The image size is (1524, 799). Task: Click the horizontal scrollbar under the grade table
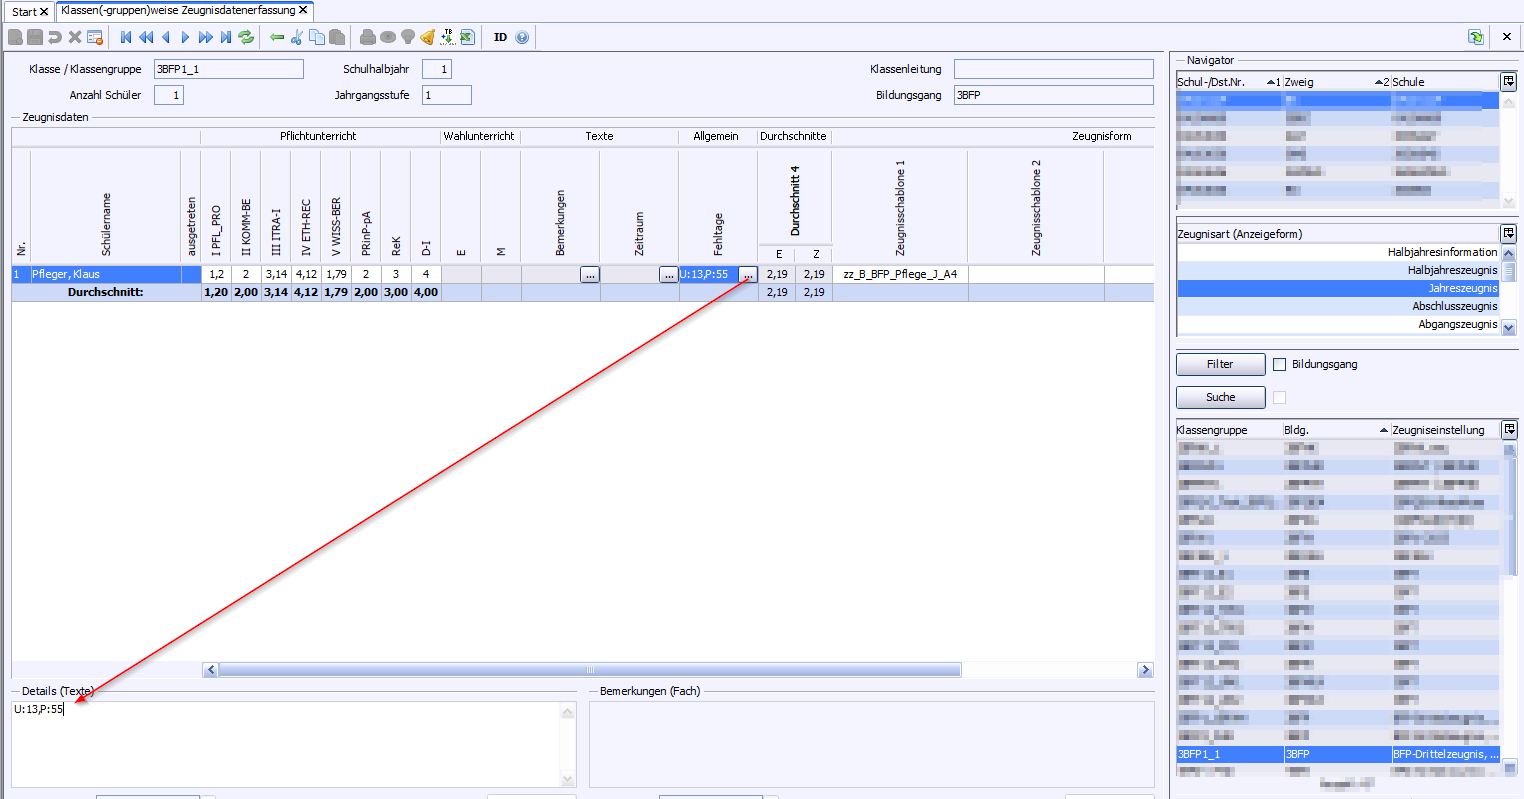tap(589, 670)
